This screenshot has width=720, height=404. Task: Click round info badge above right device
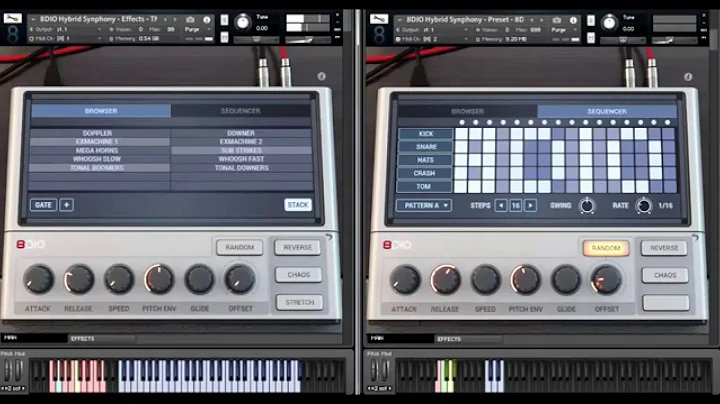tap(688, 77)
